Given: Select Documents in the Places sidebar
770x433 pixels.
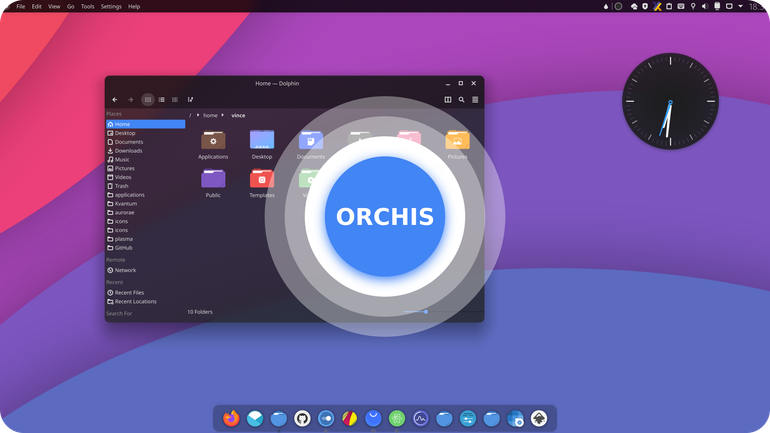Looking at the screenshot, I should [145, 142].
